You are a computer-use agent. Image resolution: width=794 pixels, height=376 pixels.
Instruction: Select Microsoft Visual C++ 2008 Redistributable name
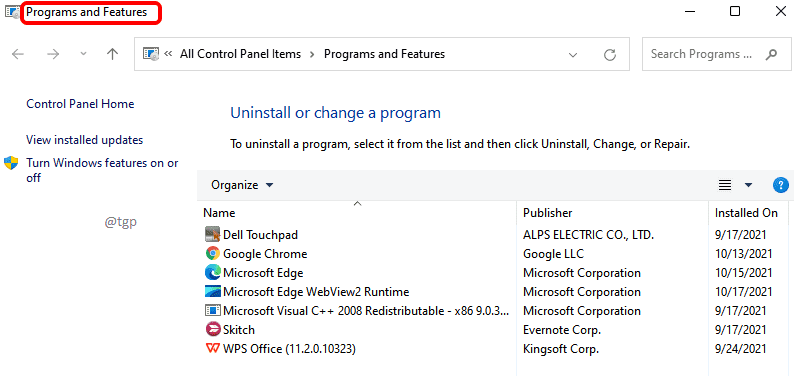tap(366, 311)
